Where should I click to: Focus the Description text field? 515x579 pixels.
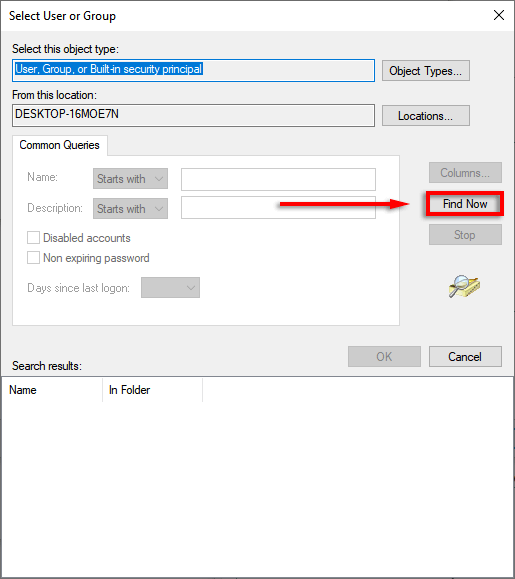pyautogui.click(x=278, y=208)
